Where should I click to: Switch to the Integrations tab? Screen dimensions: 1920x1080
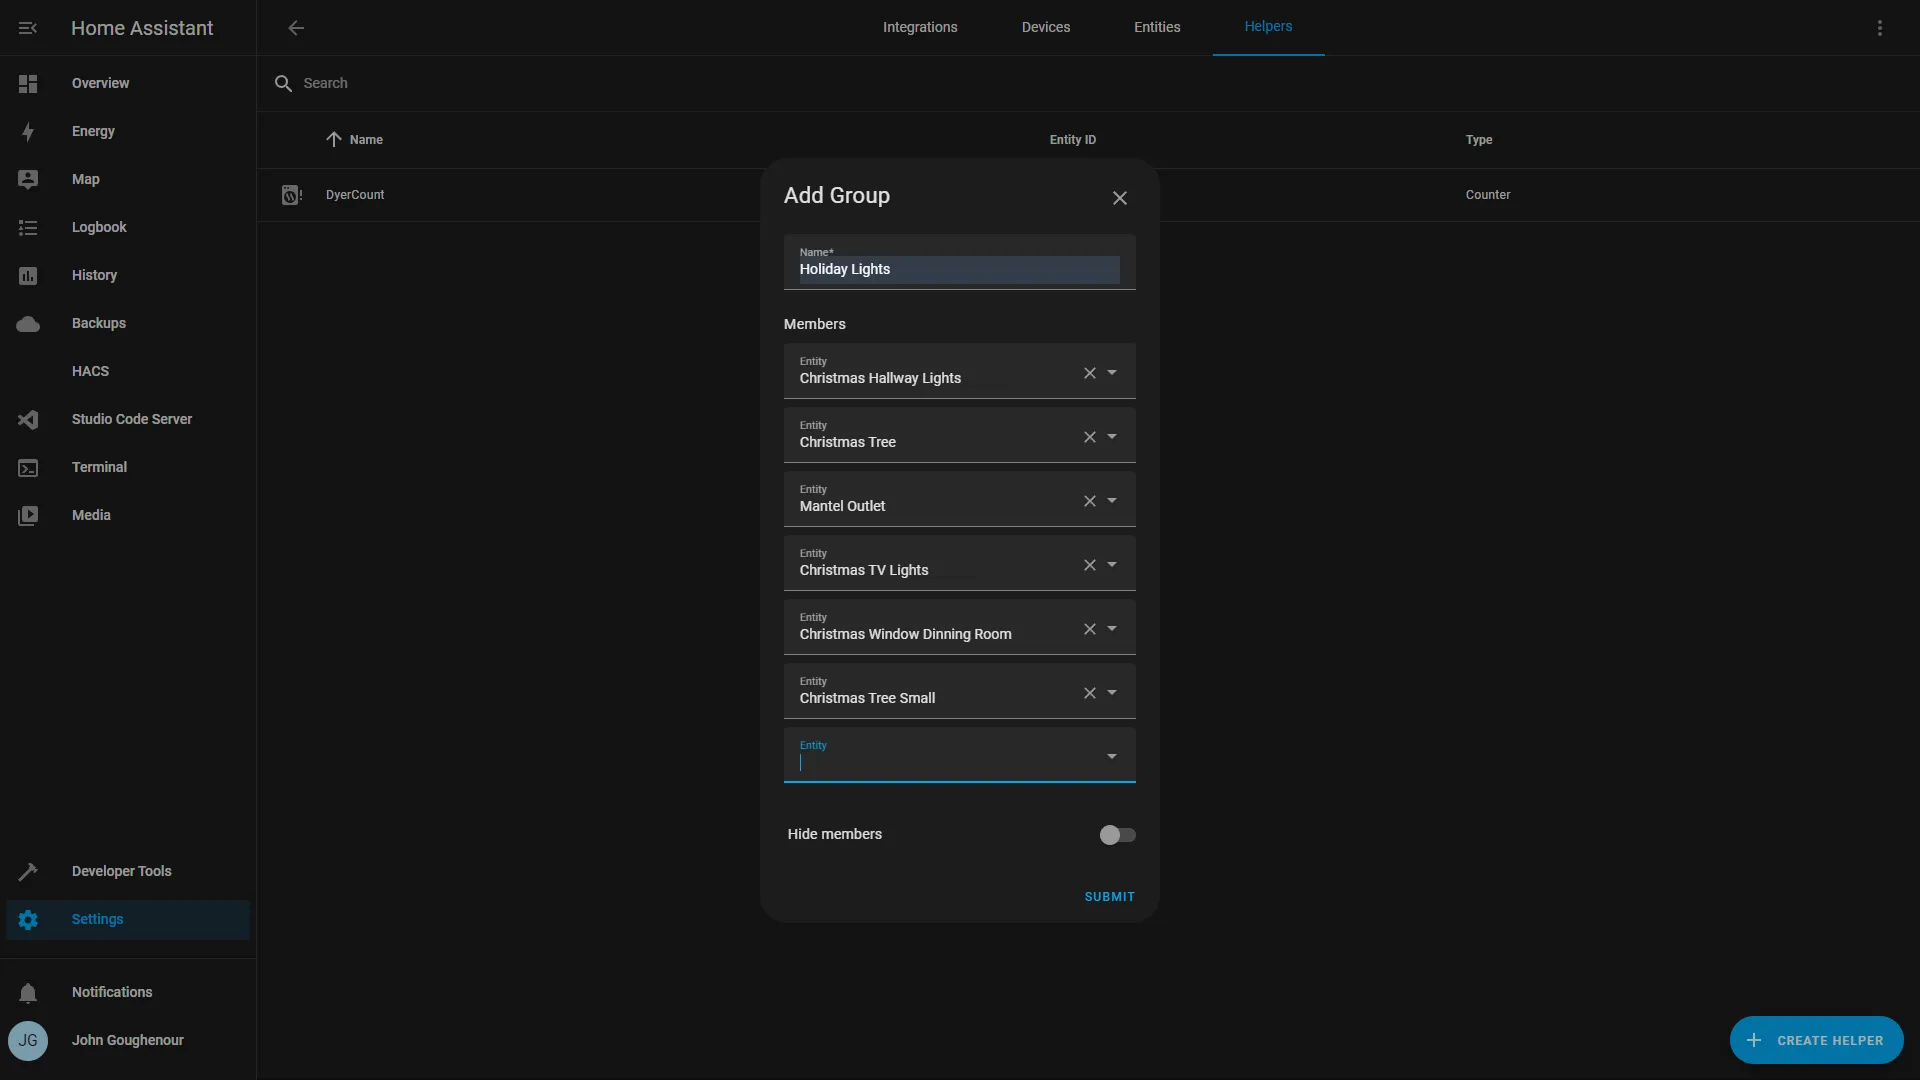tap(920, 28)
